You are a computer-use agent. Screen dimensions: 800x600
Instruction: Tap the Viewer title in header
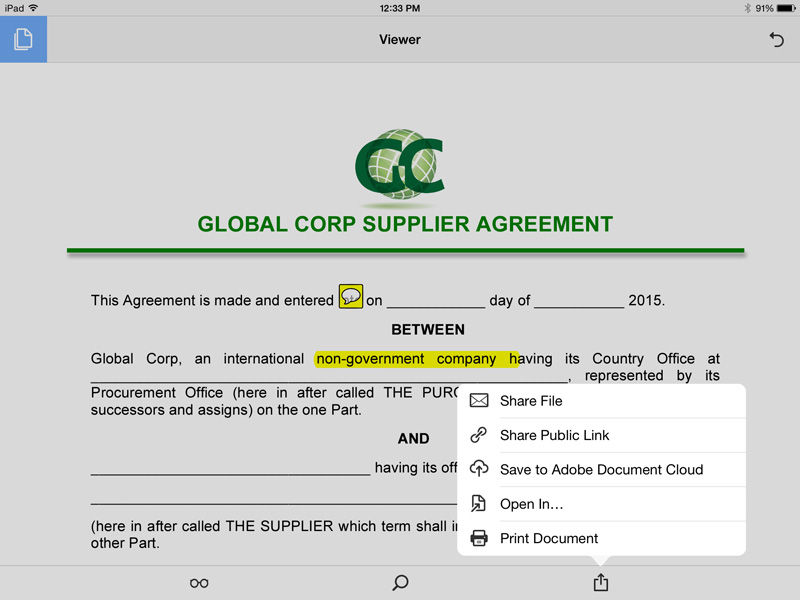pyautogui.click(x=400, y=40)
